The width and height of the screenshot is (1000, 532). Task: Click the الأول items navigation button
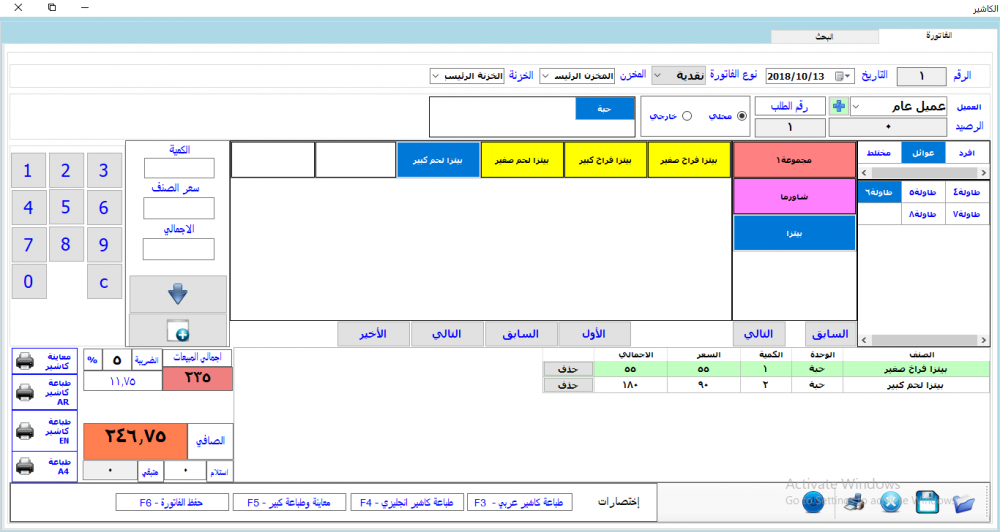(594, 334)
